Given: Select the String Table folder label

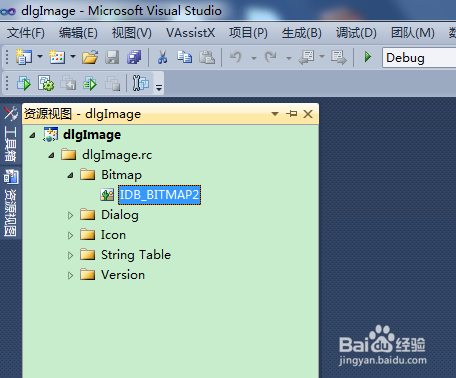Looking at the screenshot, I should coord(136,255).
